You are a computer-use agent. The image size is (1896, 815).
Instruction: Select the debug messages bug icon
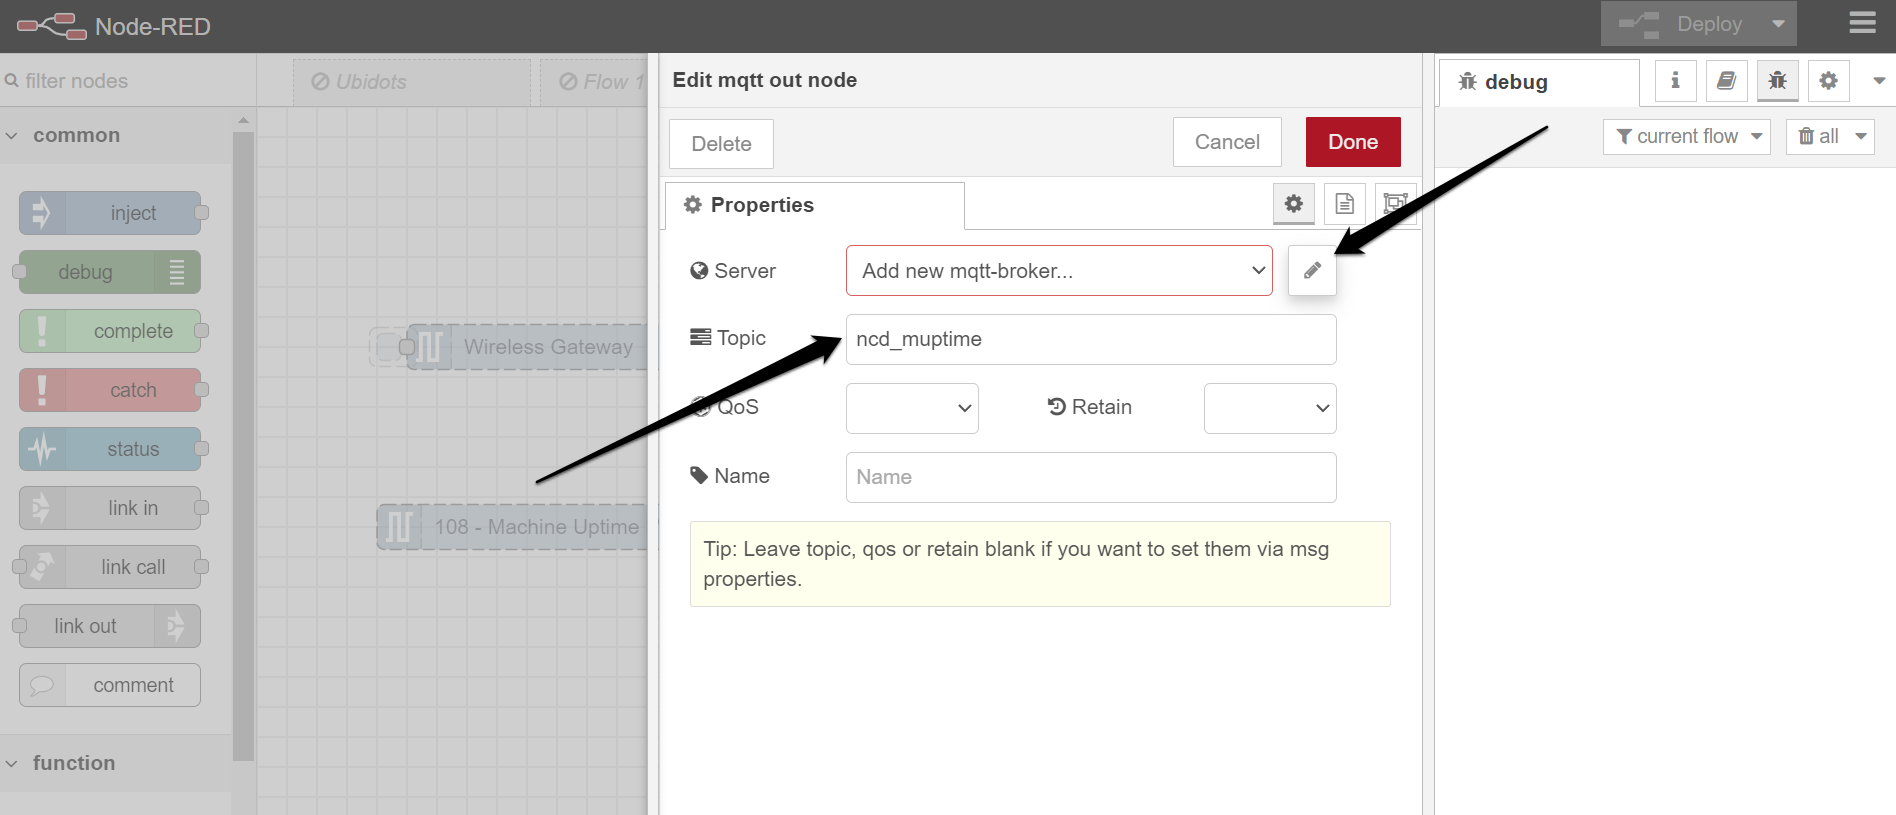coord(1777,81)
